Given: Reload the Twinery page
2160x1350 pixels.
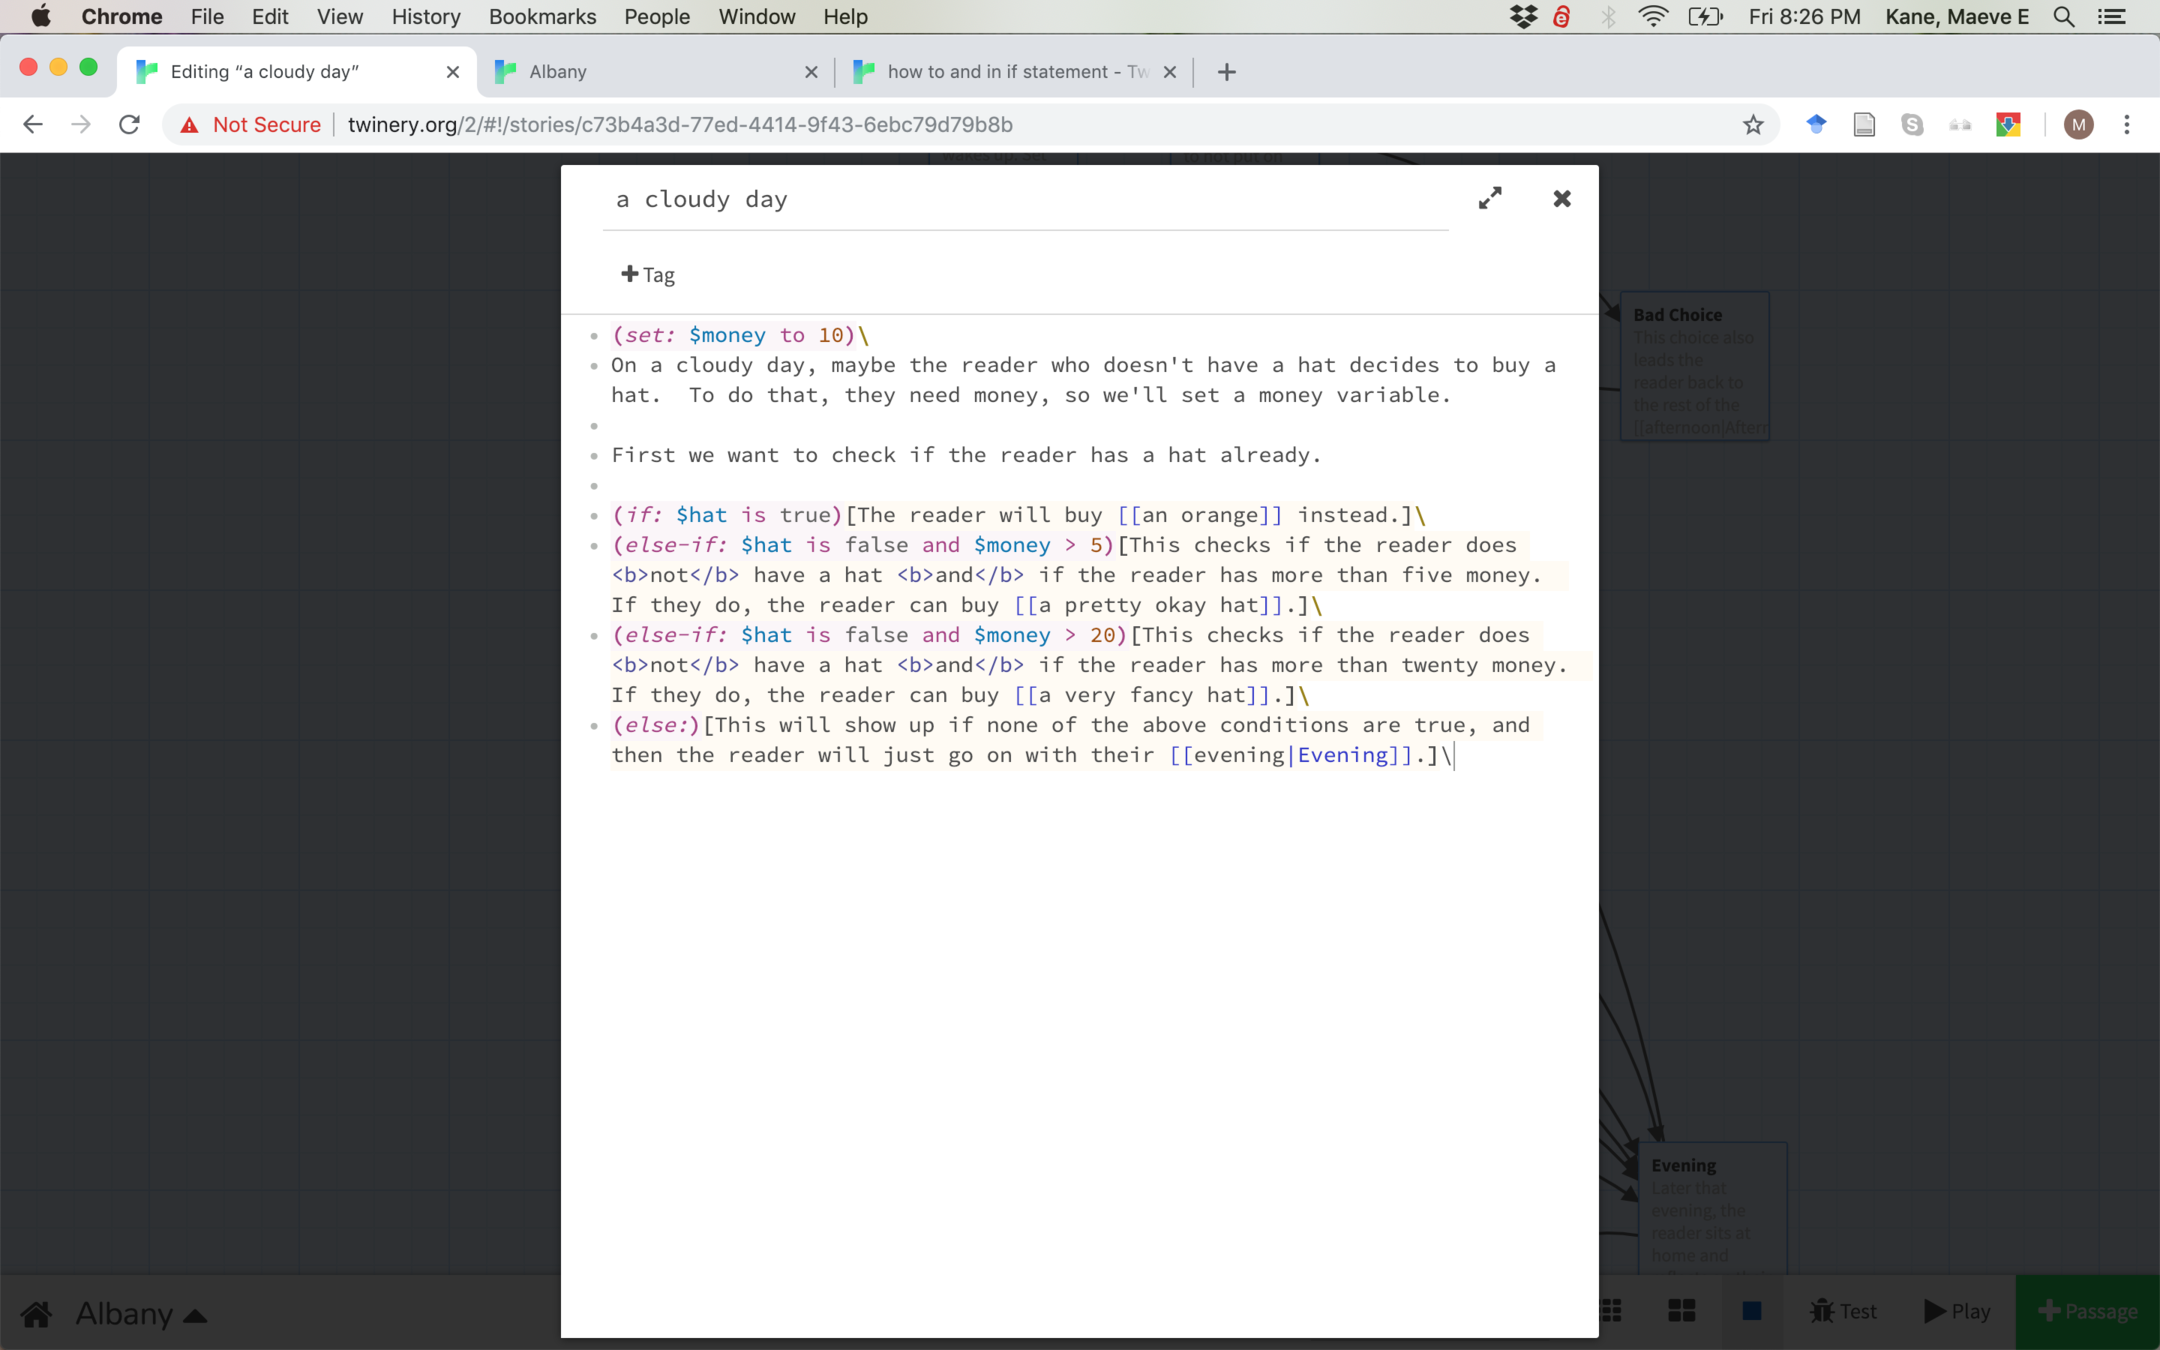Looking at the screenshot, I should (129, 125).
